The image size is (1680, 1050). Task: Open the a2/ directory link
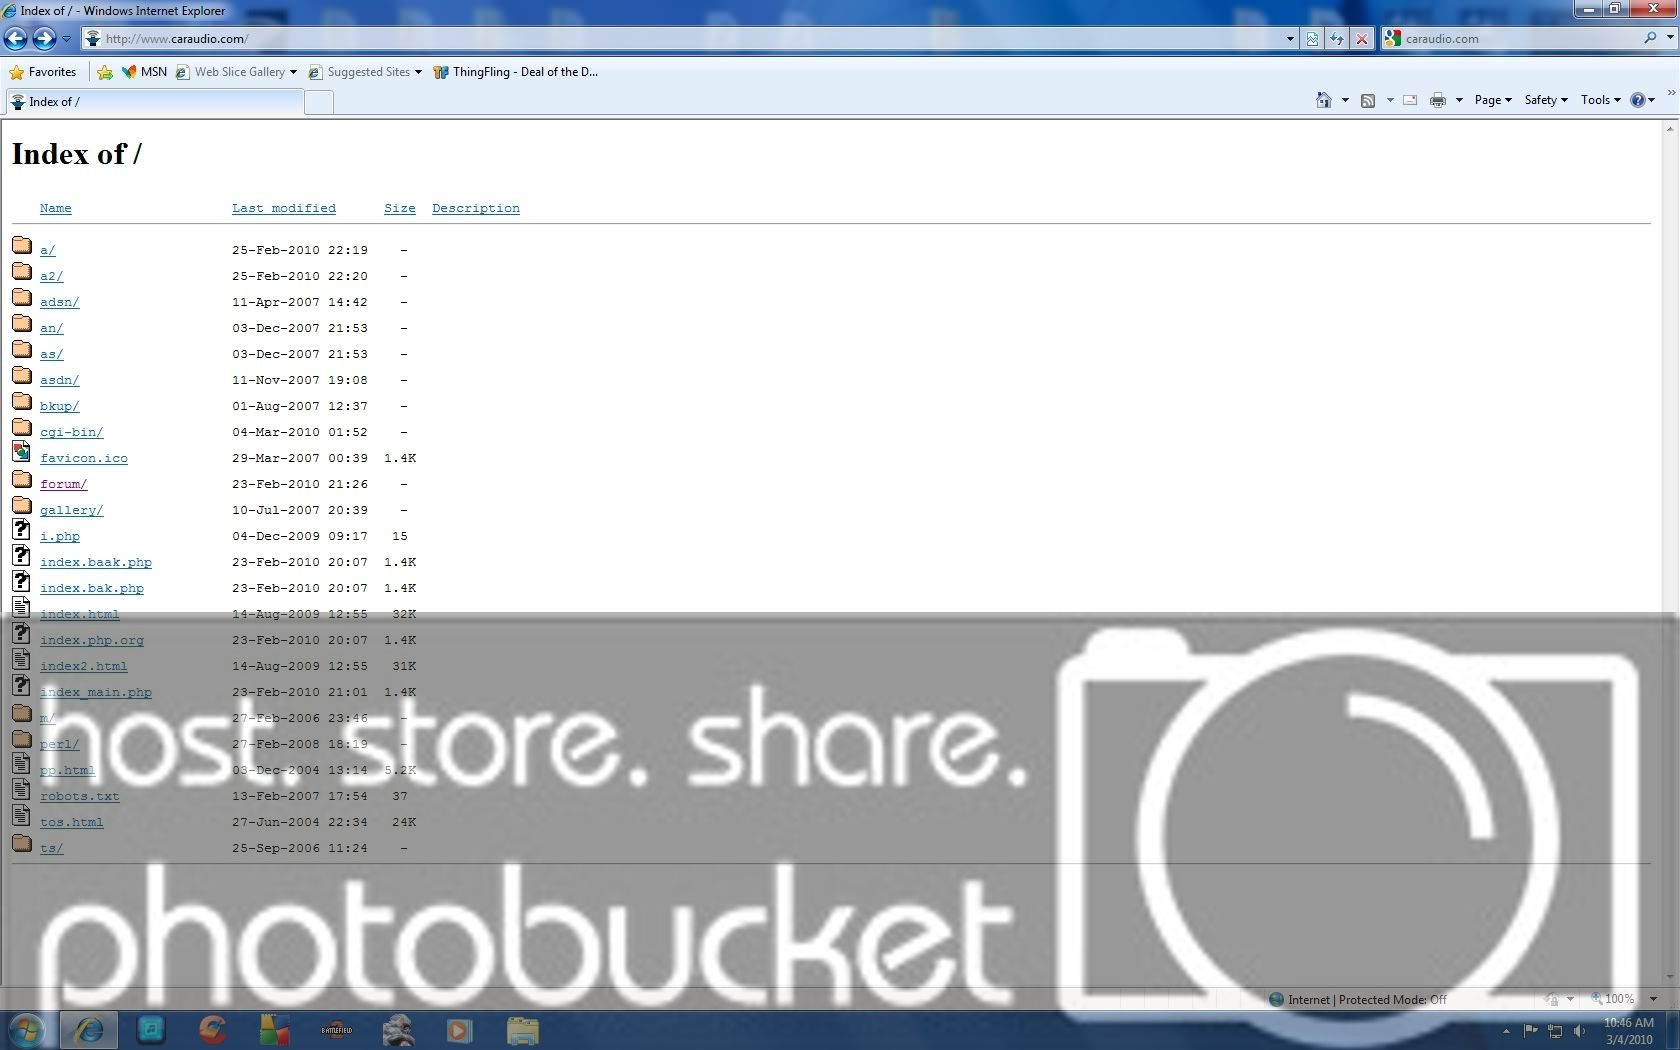coord(52,276)
